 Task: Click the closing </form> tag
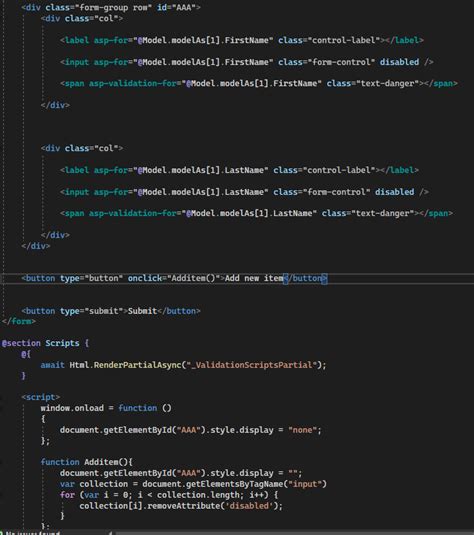(18, 321)
